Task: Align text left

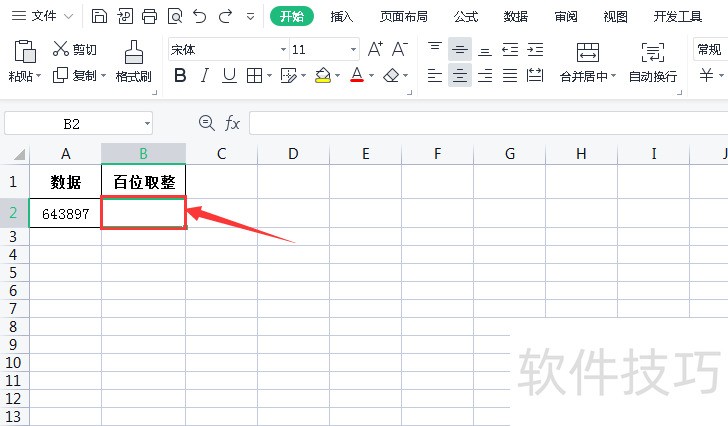Action: pyautogui.click(x=435, y=75)
